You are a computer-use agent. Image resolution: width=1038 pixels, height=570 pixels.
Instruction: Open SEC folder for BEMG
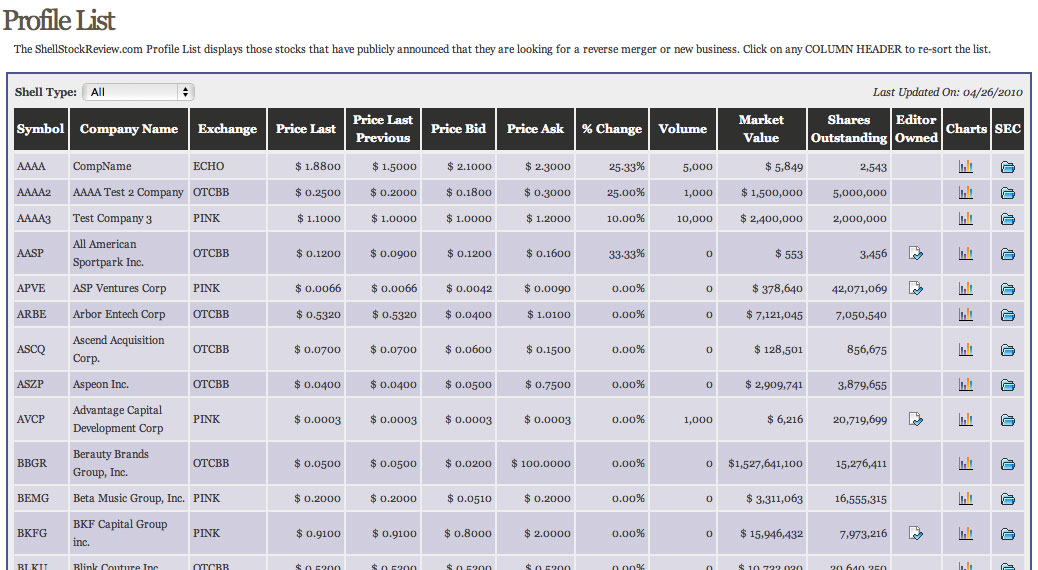1008,499
